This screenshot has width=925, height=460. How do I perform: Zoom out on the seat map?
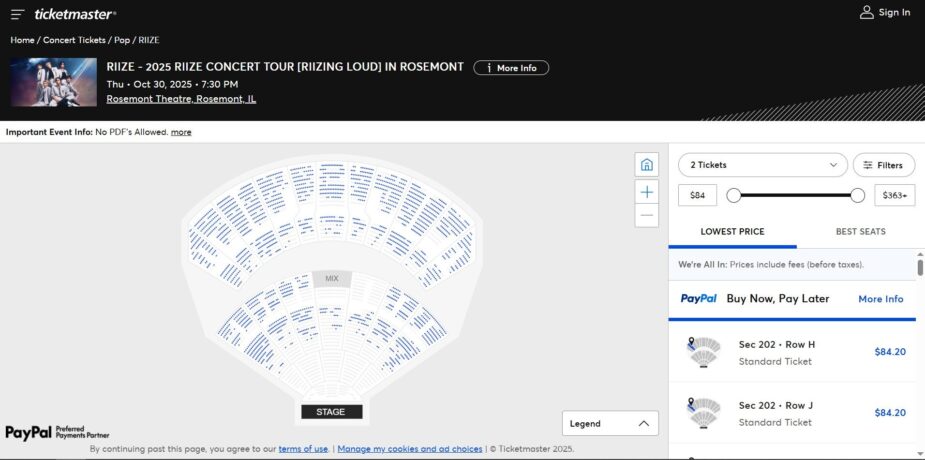[647, 216]
